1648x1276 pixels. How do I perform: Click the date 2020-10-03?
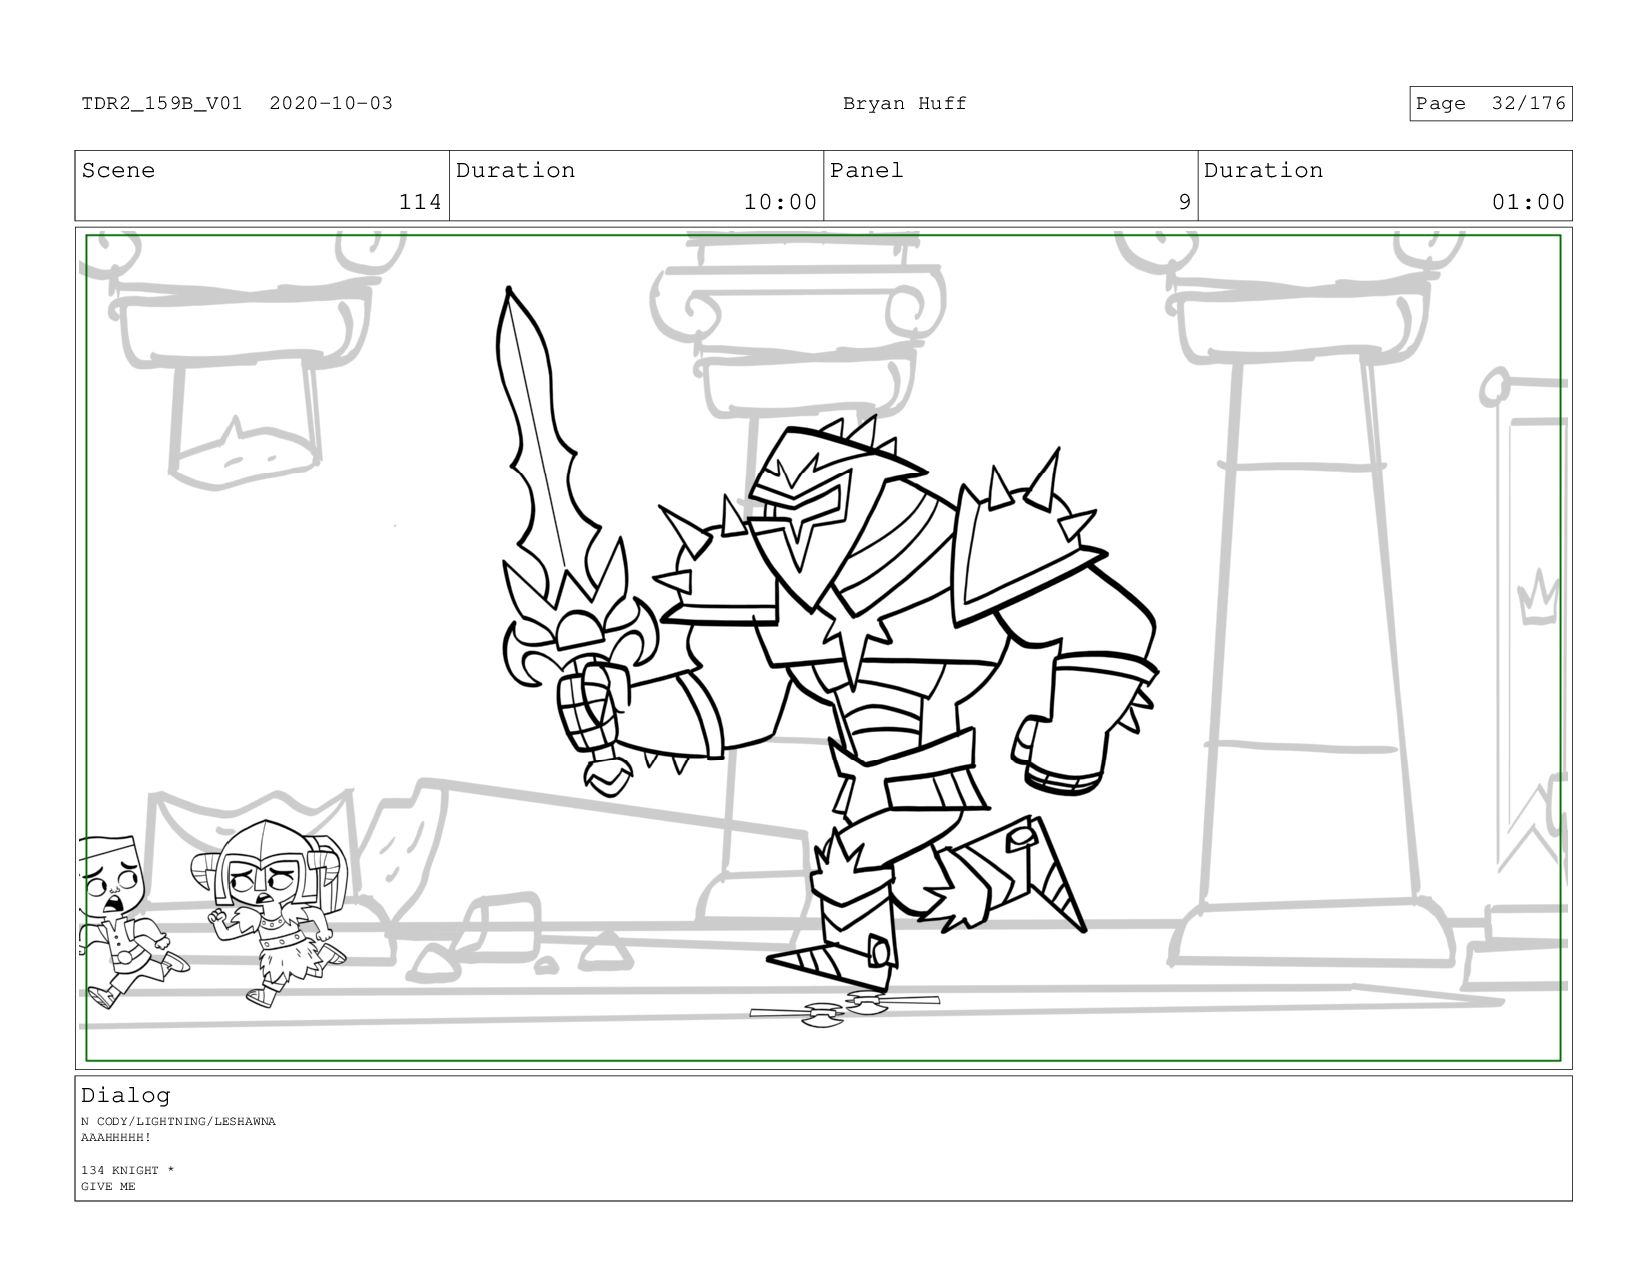pyautogui.click(x=331, y=103)
